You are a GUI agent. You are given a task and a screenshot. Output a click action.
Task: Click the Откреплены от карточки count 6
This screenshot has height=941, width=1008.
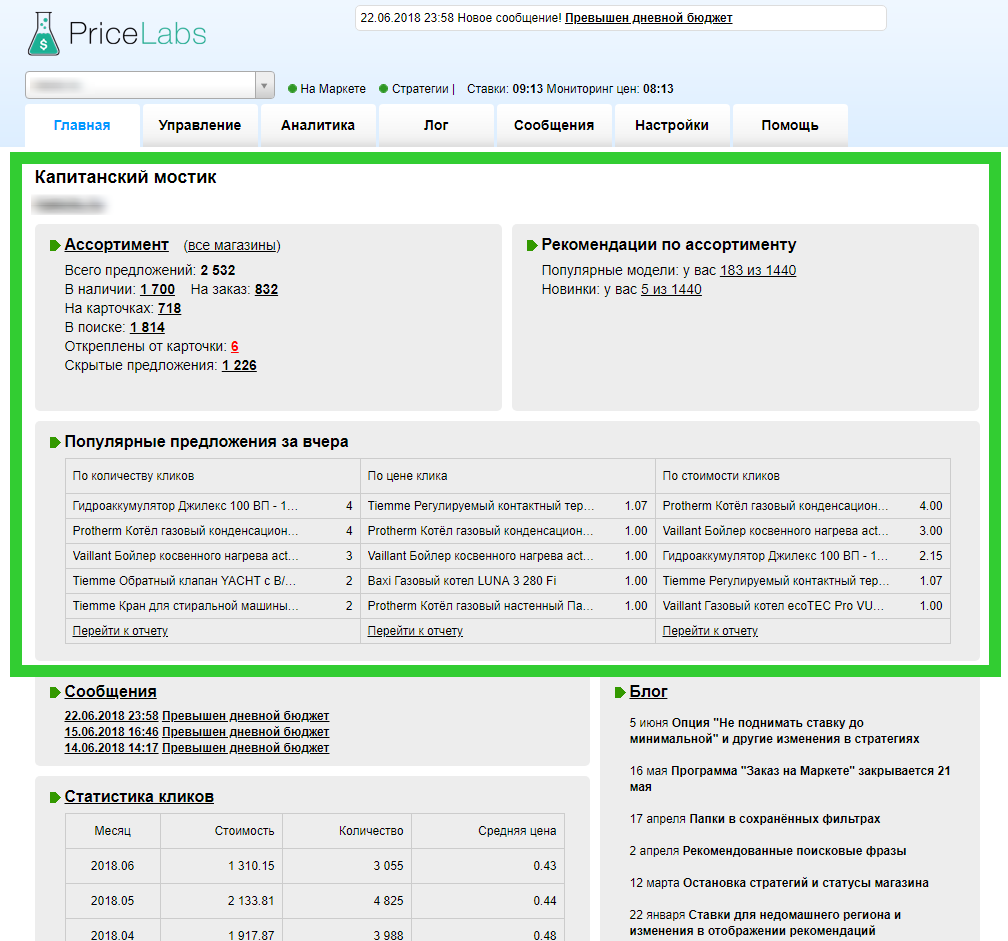[x=235, y=347]
